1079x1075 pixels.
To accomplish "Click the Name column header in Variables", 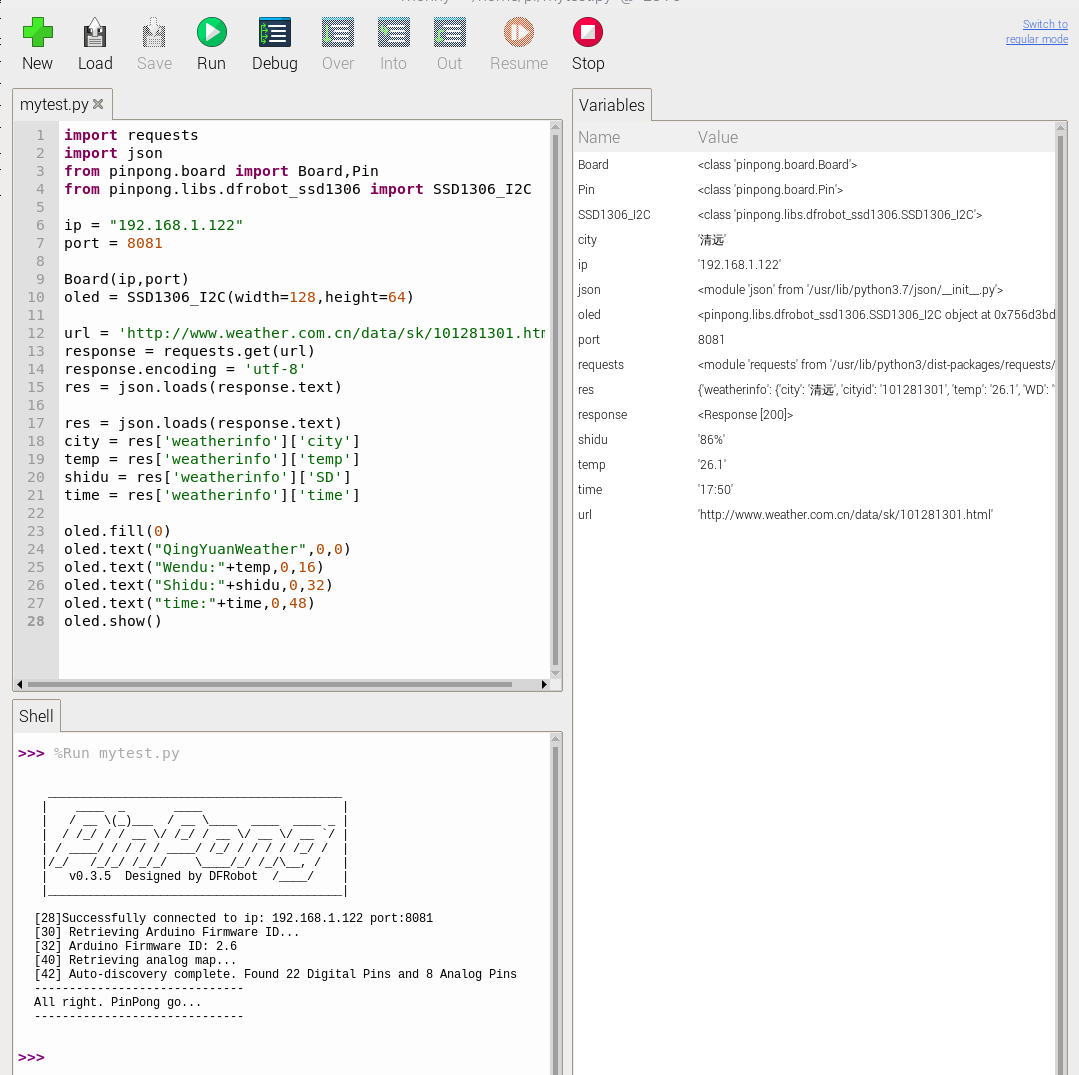I will pyautogui.click(x=599, y=138).
